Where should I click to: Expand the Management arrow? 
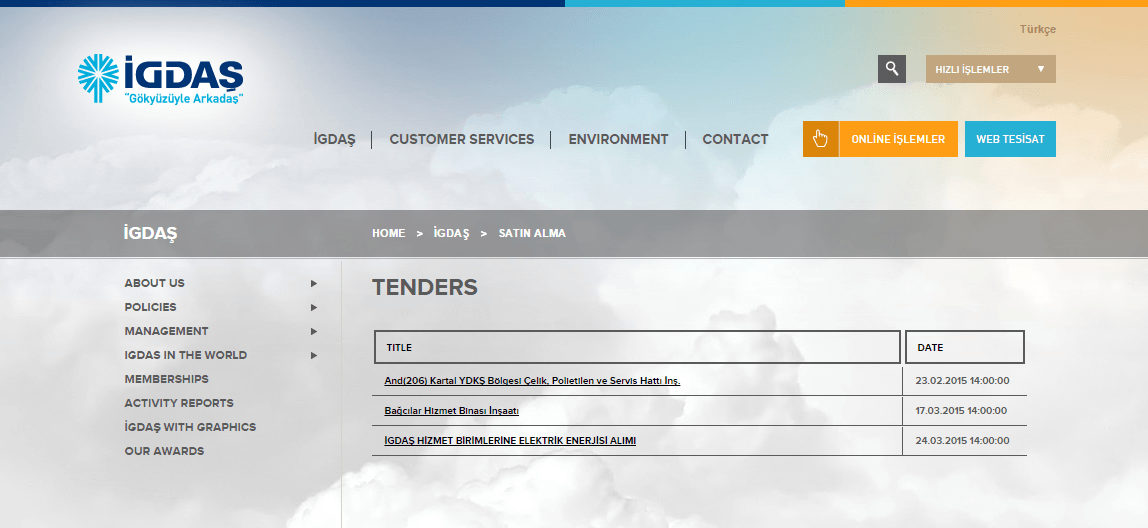tap(313, 332)
